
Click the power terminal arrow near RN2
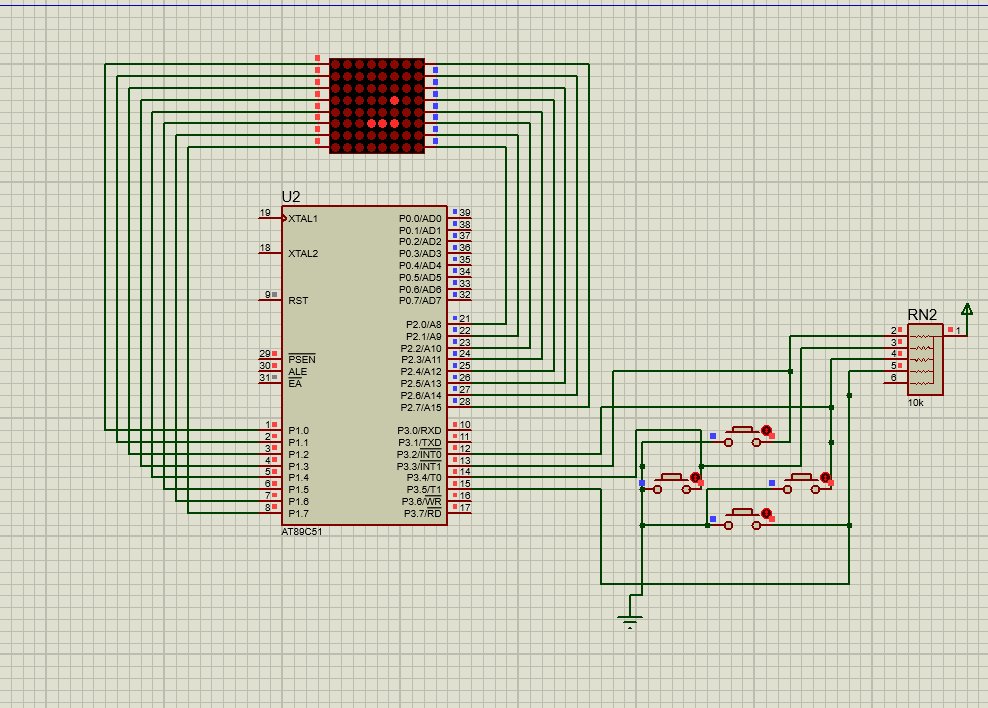pos(966,310)
